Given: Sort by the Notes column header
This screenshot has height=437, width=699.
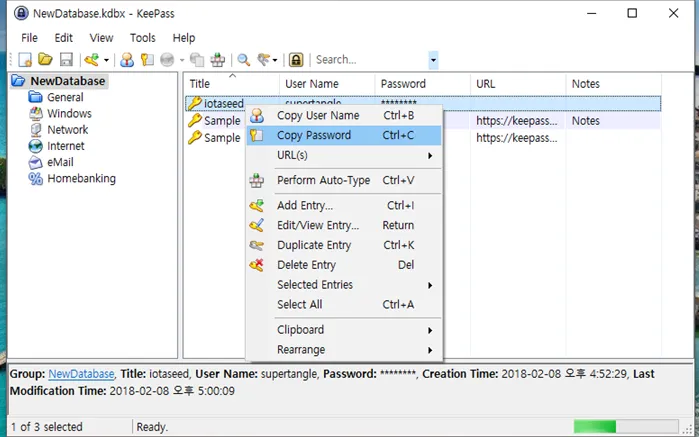Looking at the screenshot, I should click(613, 84).
